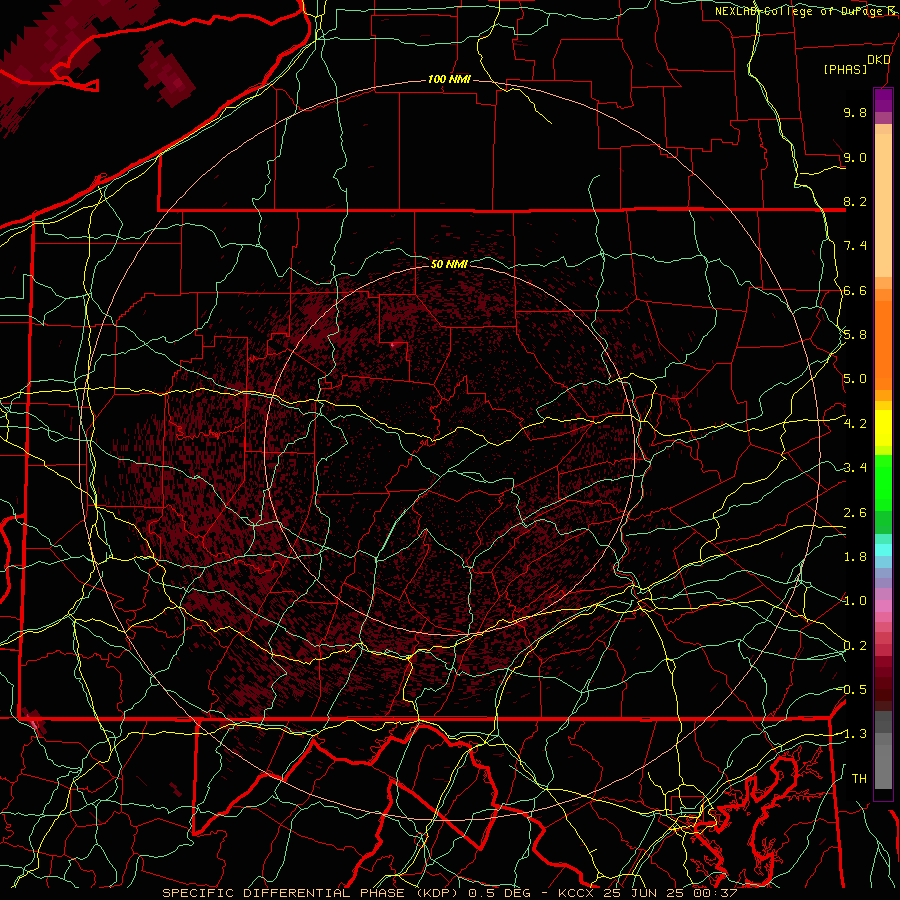Click the DKD label above the legend
Viewport: 900px width, 900px height.
pyautogui.click(x=878, y=60)
